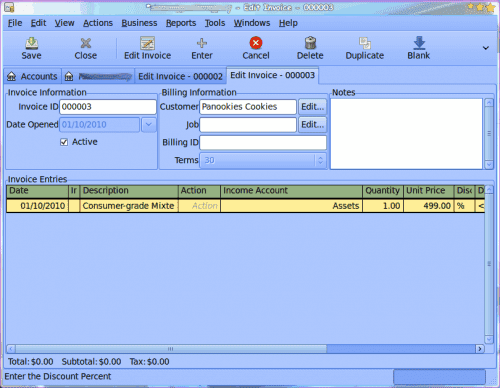The height and width of the screenshot is (388, 500).
Task: Click into the Job field
Action: (248, 125)
